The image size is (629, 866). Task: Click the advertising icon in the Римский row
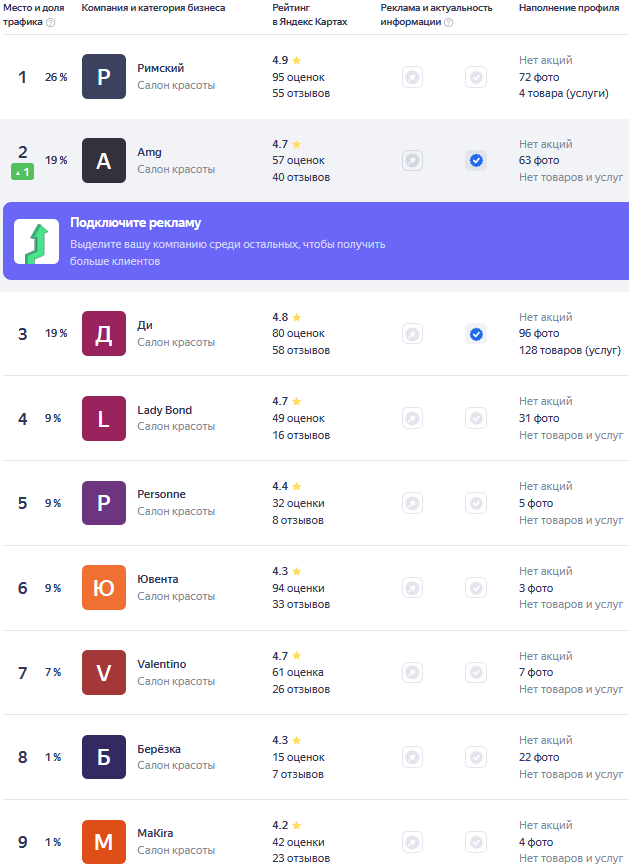(x=412, y=77)
